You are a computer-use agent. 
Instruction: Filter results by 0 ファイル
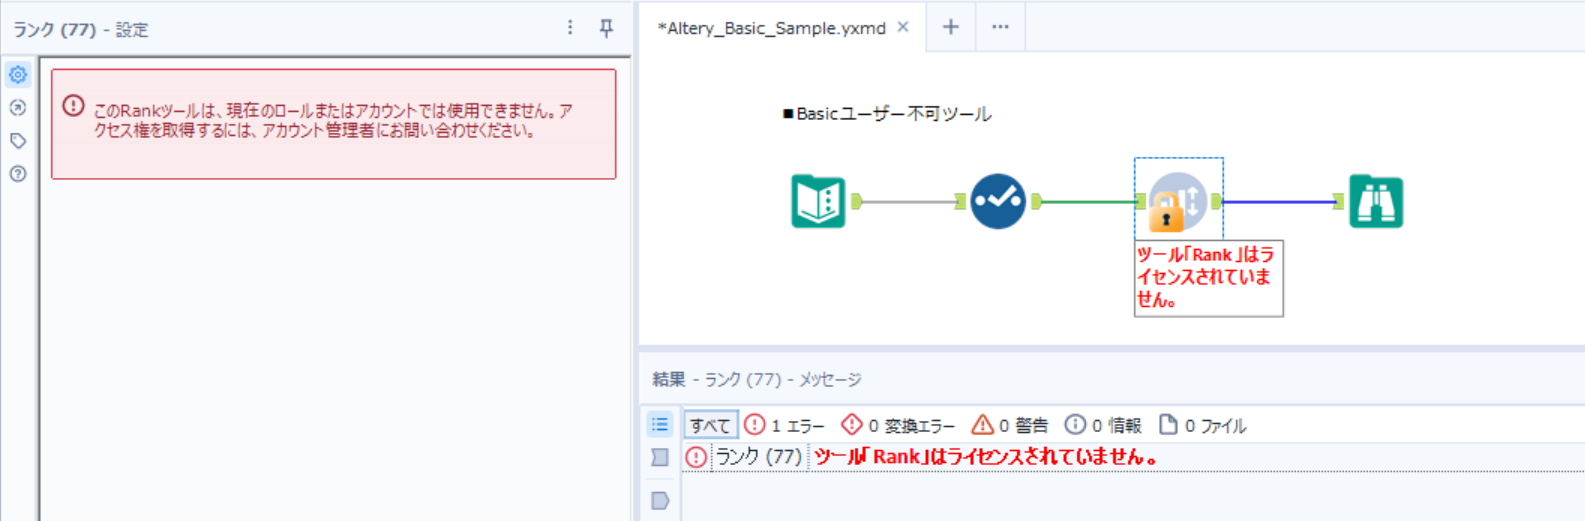coord(1202,425)
